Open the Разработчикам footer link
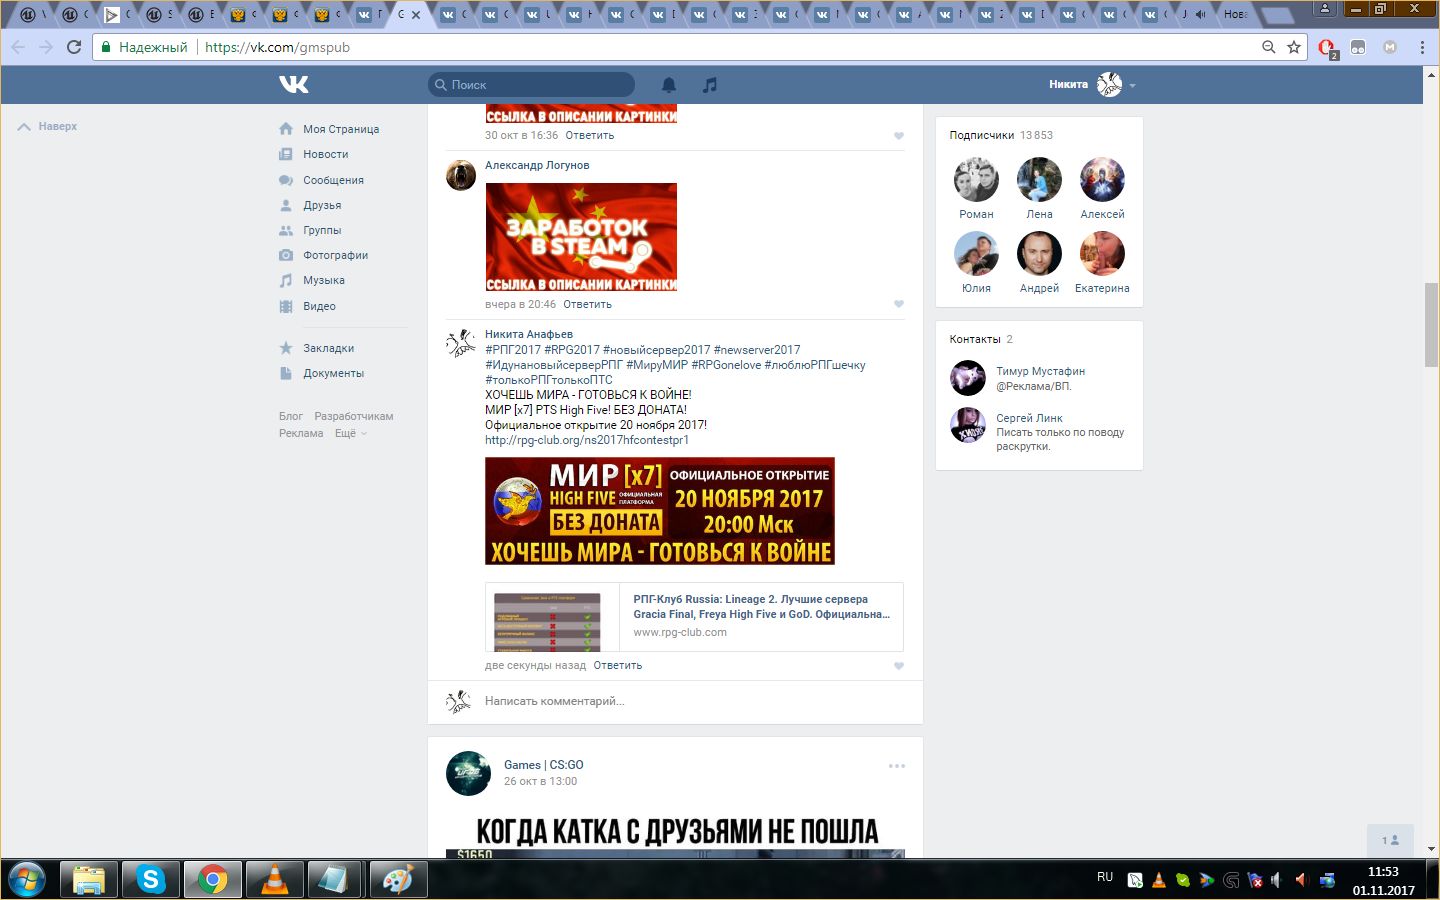 (x=354, y=416)
